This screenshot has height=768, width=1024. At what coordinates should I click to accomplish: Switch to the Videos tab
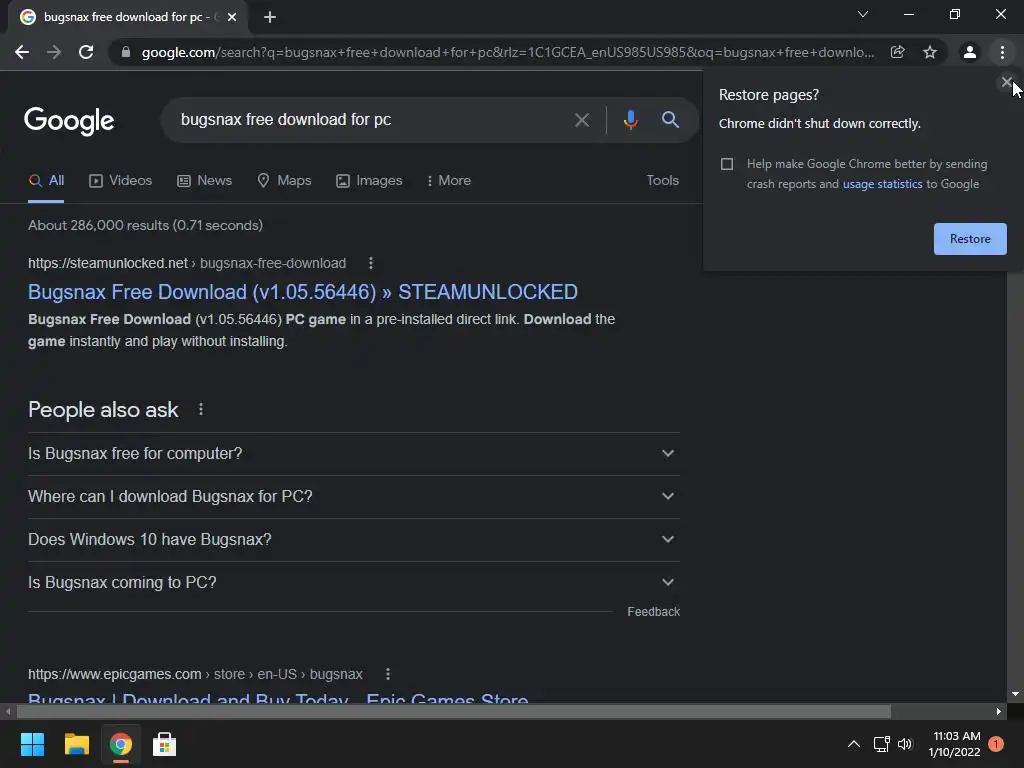(x=121, y=181)
